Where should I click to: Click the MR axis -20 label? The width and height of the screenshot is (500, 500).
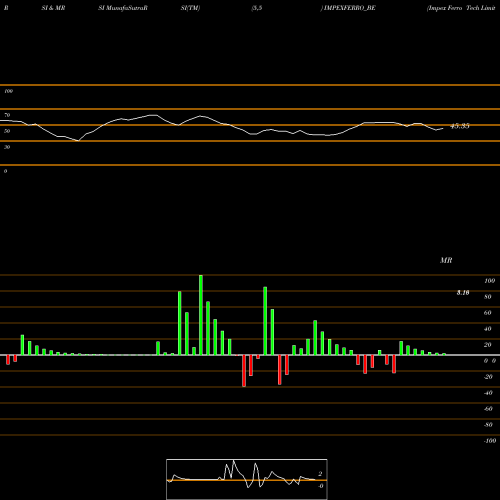(x=488, y=377)
